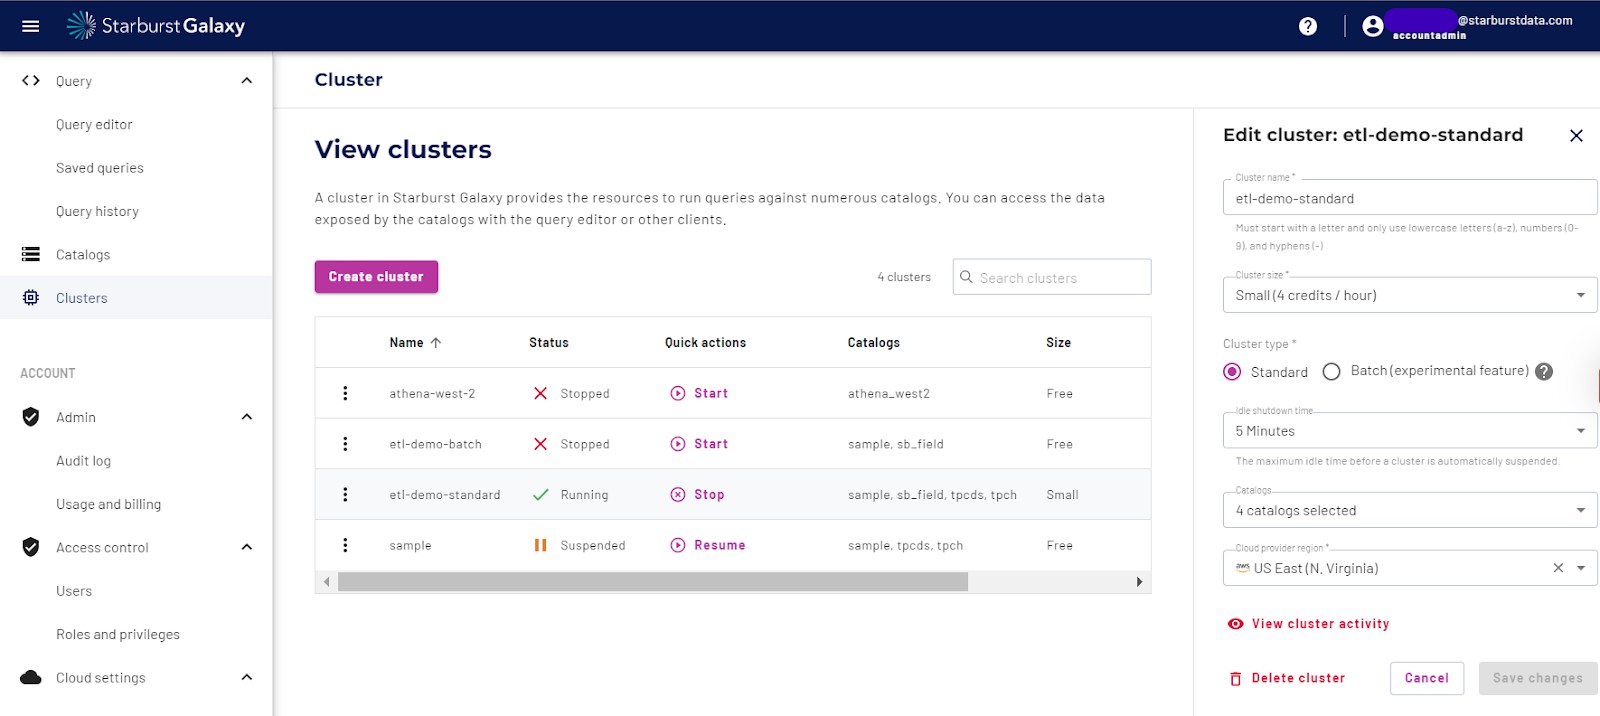Screen dimensions: 1600x716
Task: Open Saved queries page
Action: point(100,168)
